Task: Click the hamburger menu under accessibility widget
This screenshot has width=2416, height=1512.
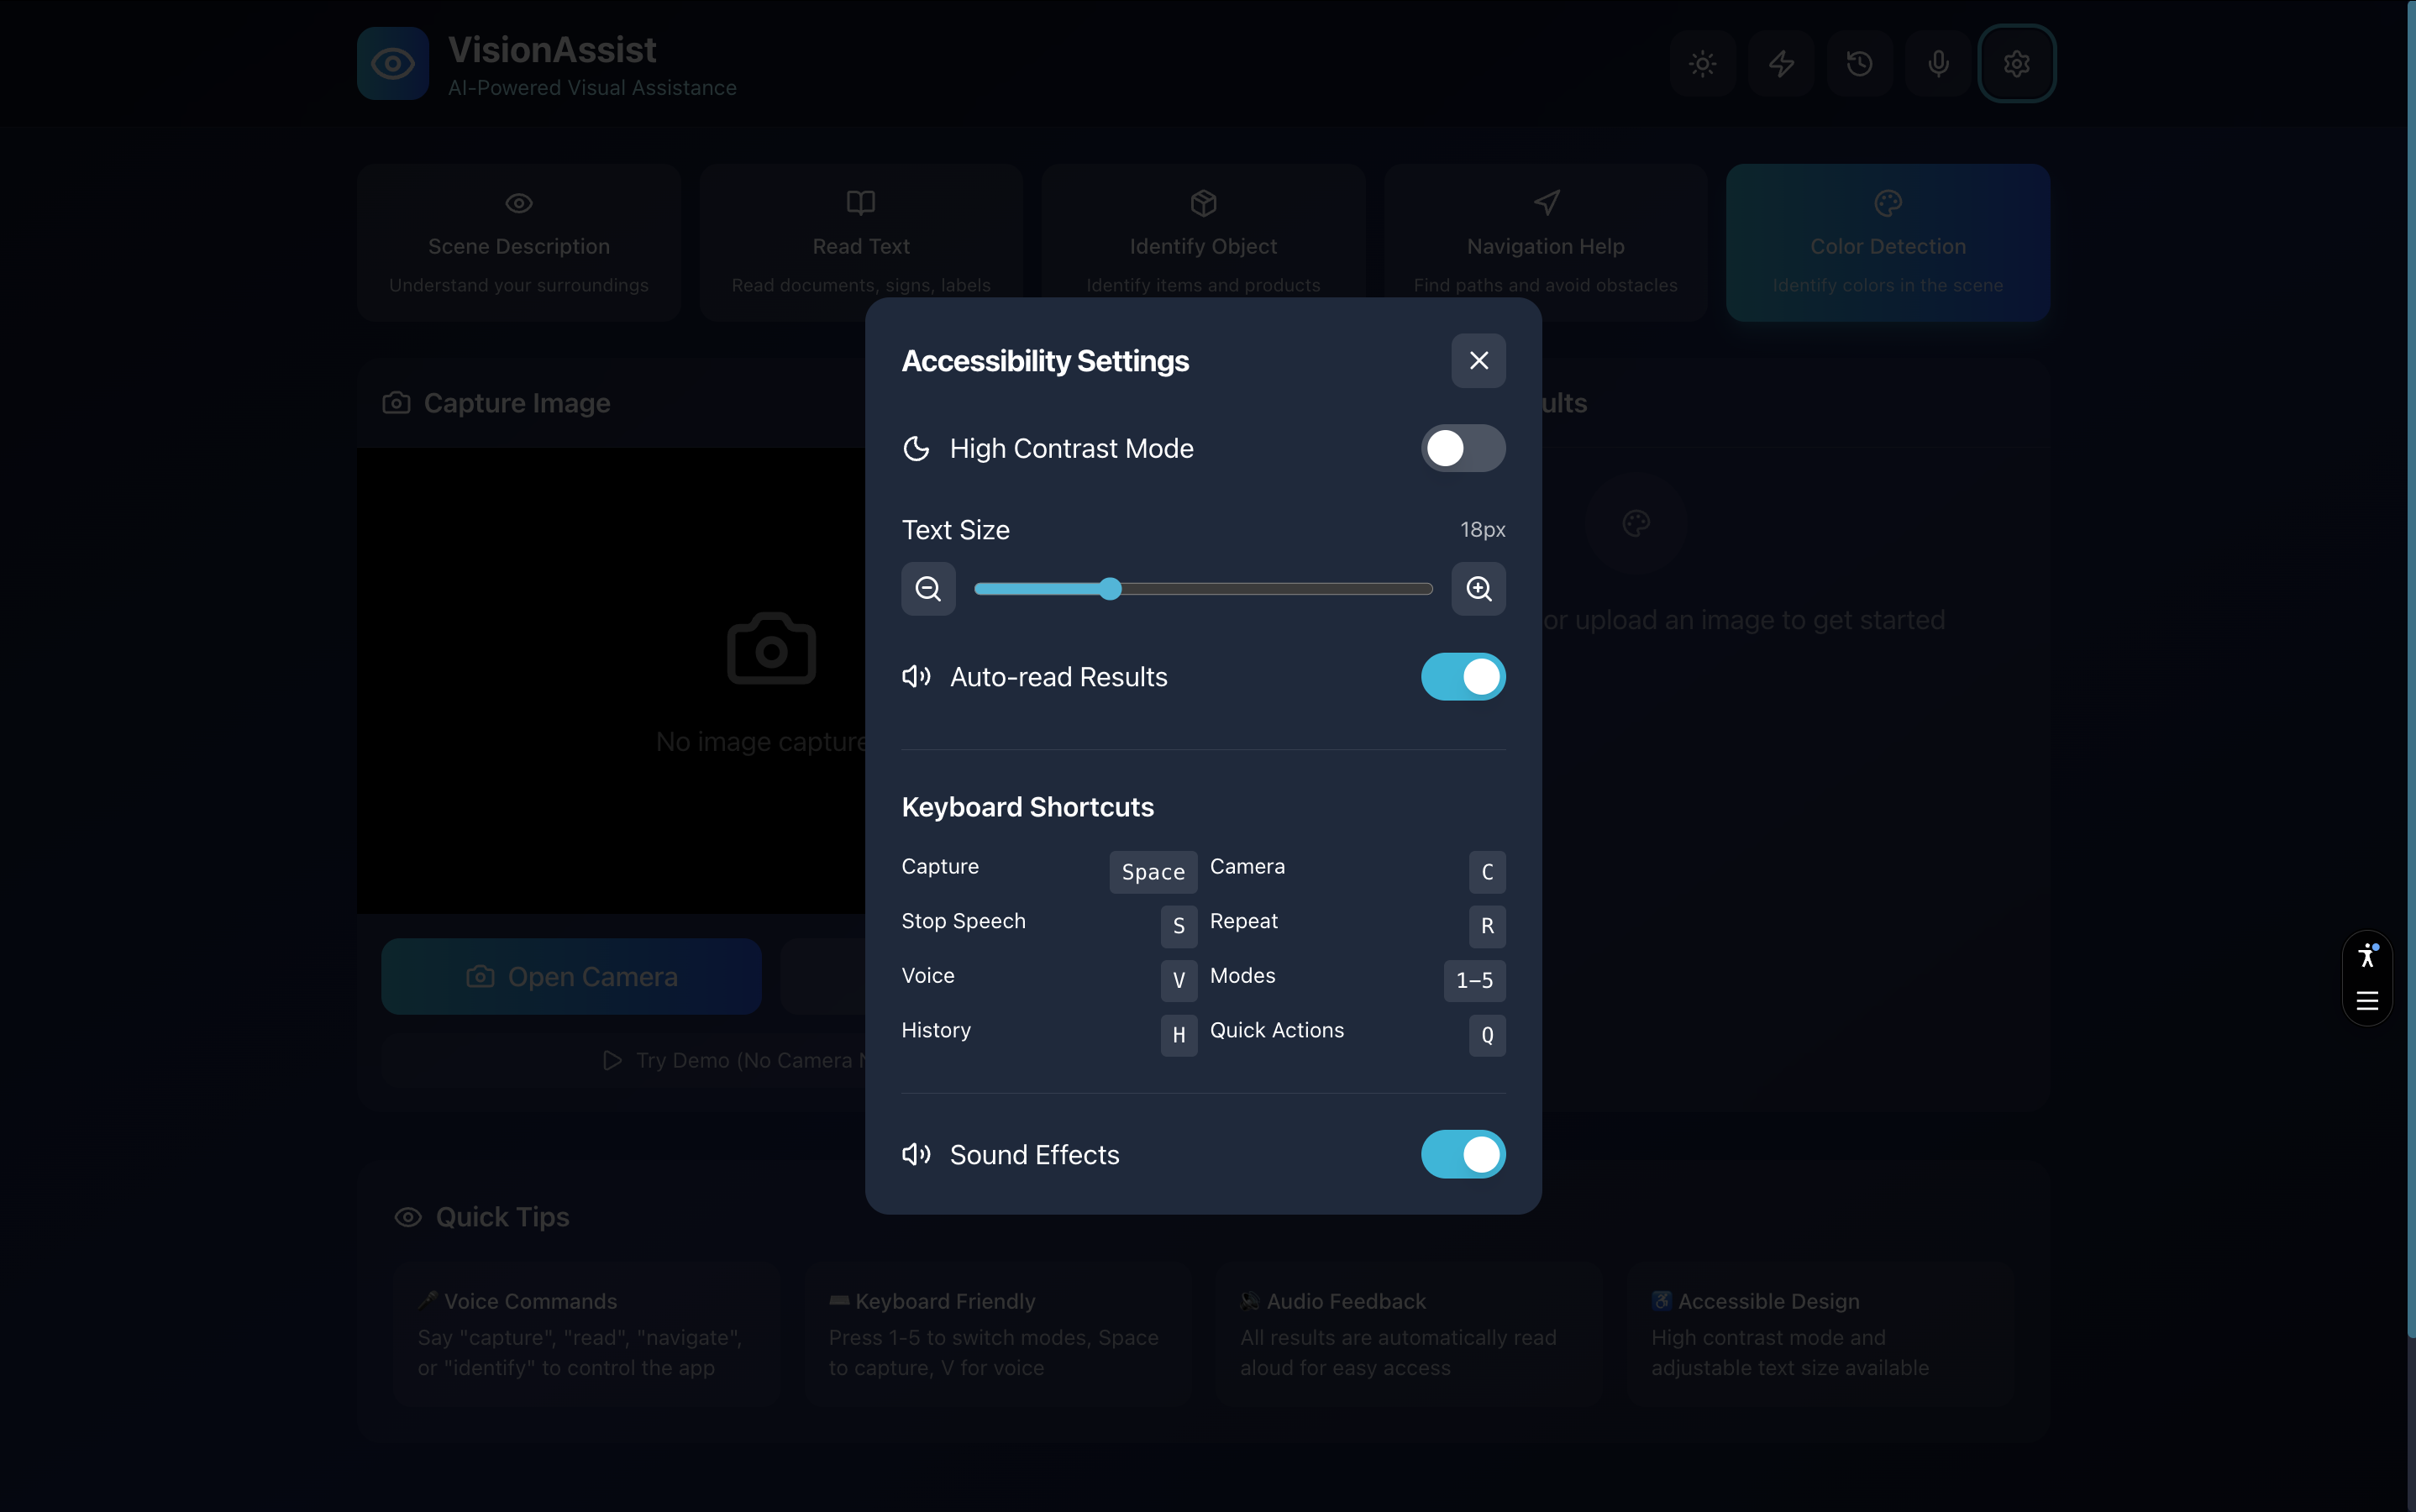Action: [x=2367, y=1001]
